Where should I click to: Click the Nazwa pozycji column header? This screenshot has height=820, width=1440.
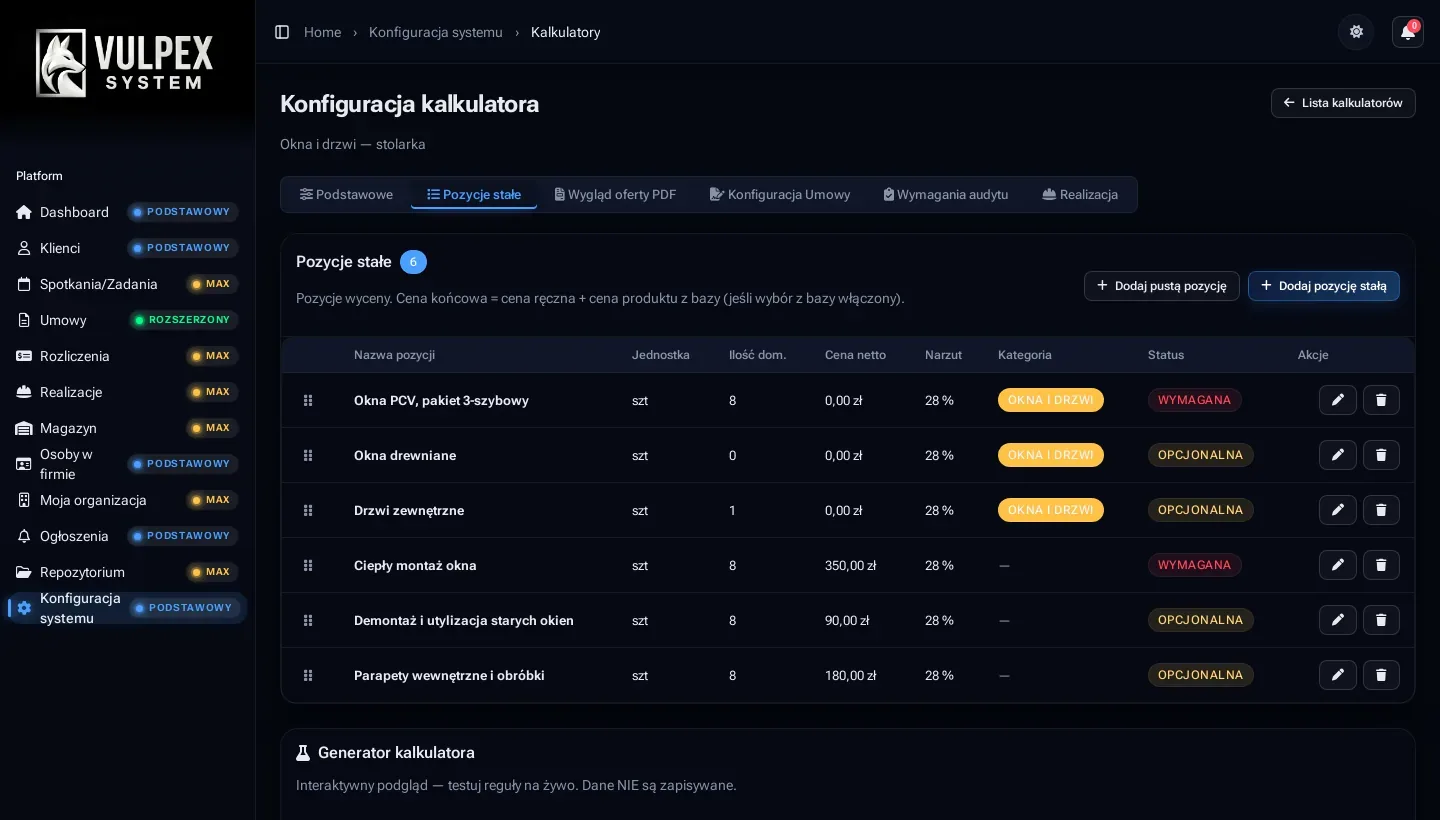coord(394,355)
